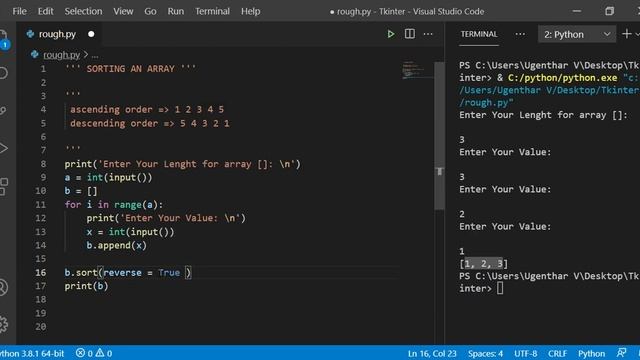Open the File menu

19,11
